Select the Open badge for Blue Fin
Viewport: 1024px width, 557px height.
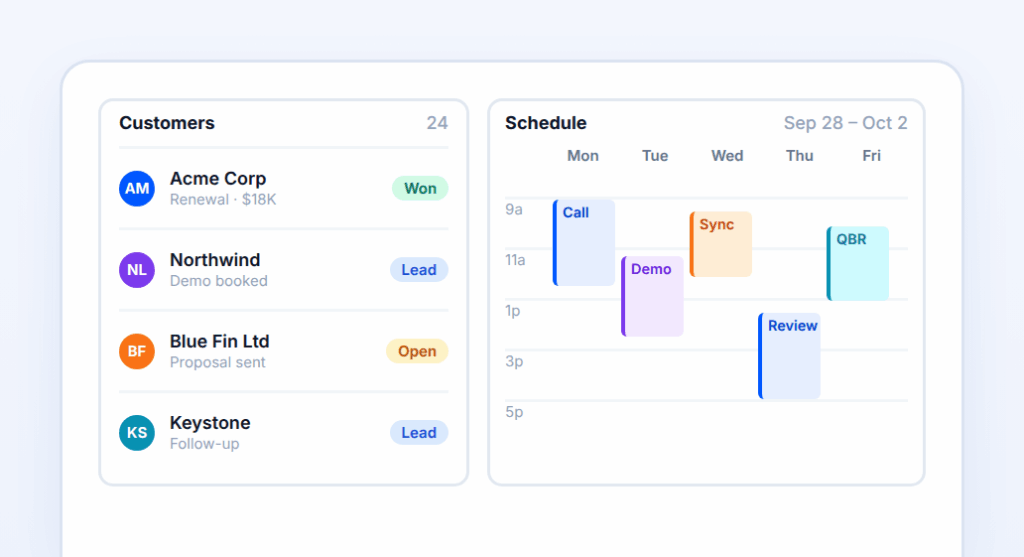tap(417, 351)
